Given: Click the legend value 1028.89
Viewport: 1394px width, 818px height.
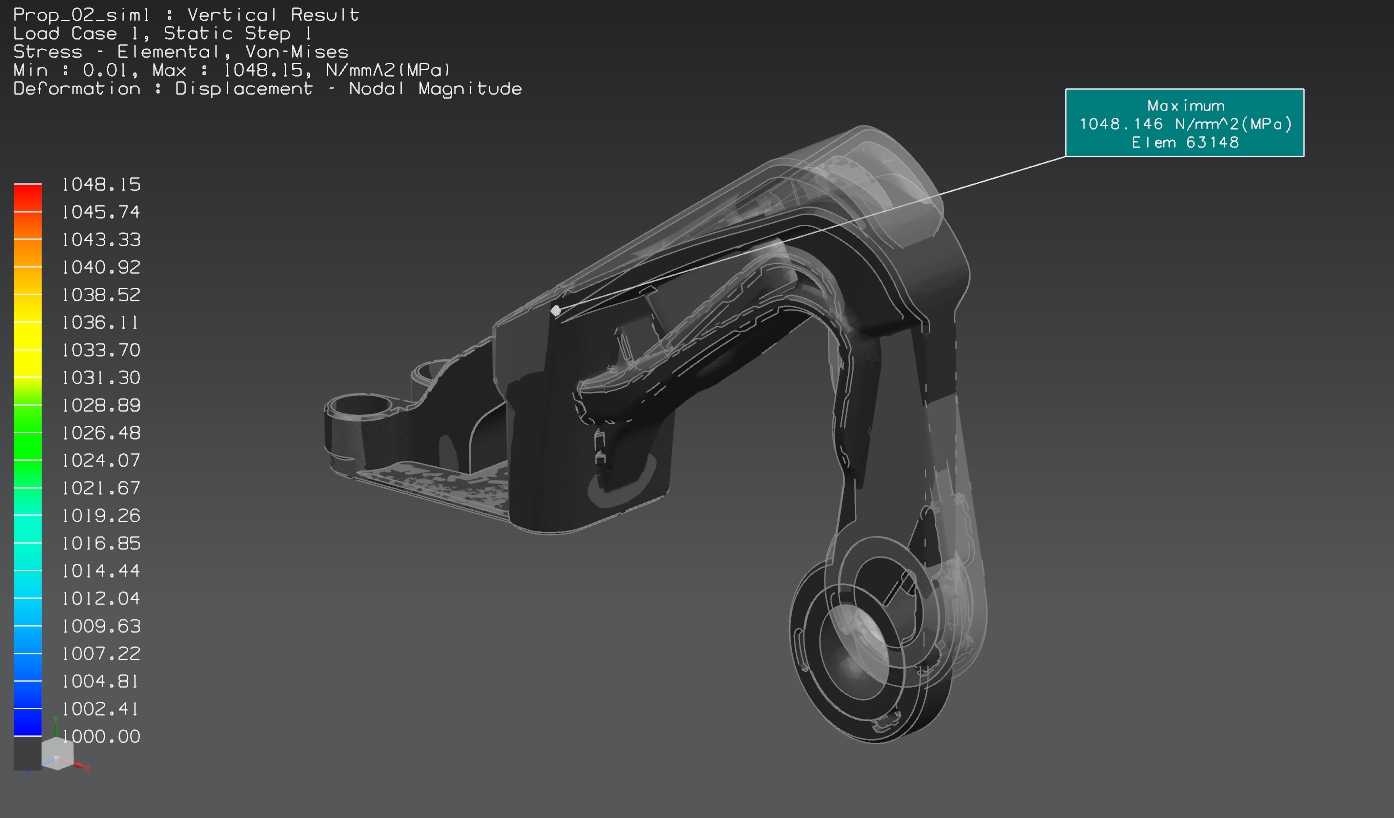Looking at the screenshot, I should pyautogui.click(x=101, y=405).
